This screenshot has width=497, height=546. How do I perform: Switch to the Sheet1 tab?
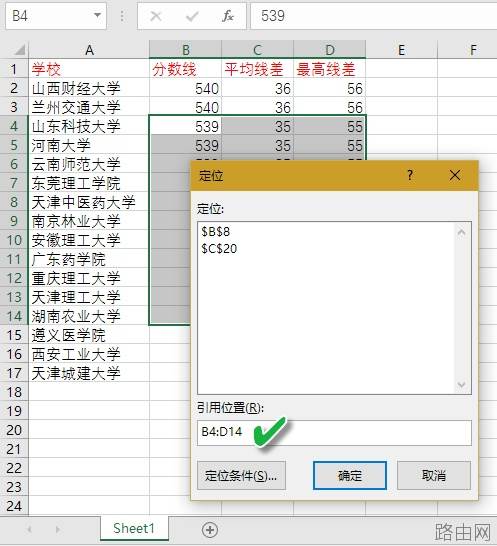click(134, 529)
